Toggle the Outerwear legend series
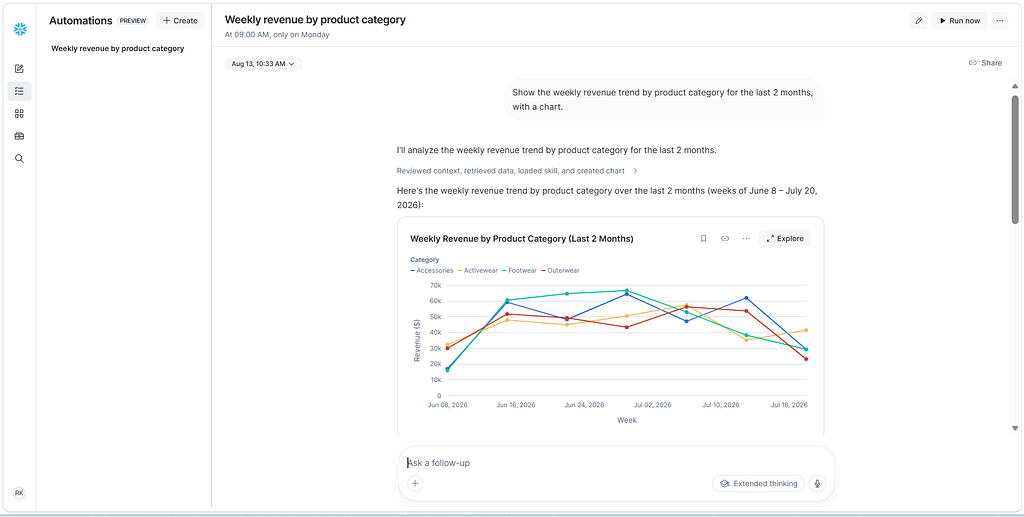The image size is (1024, 517). [559, 270]
